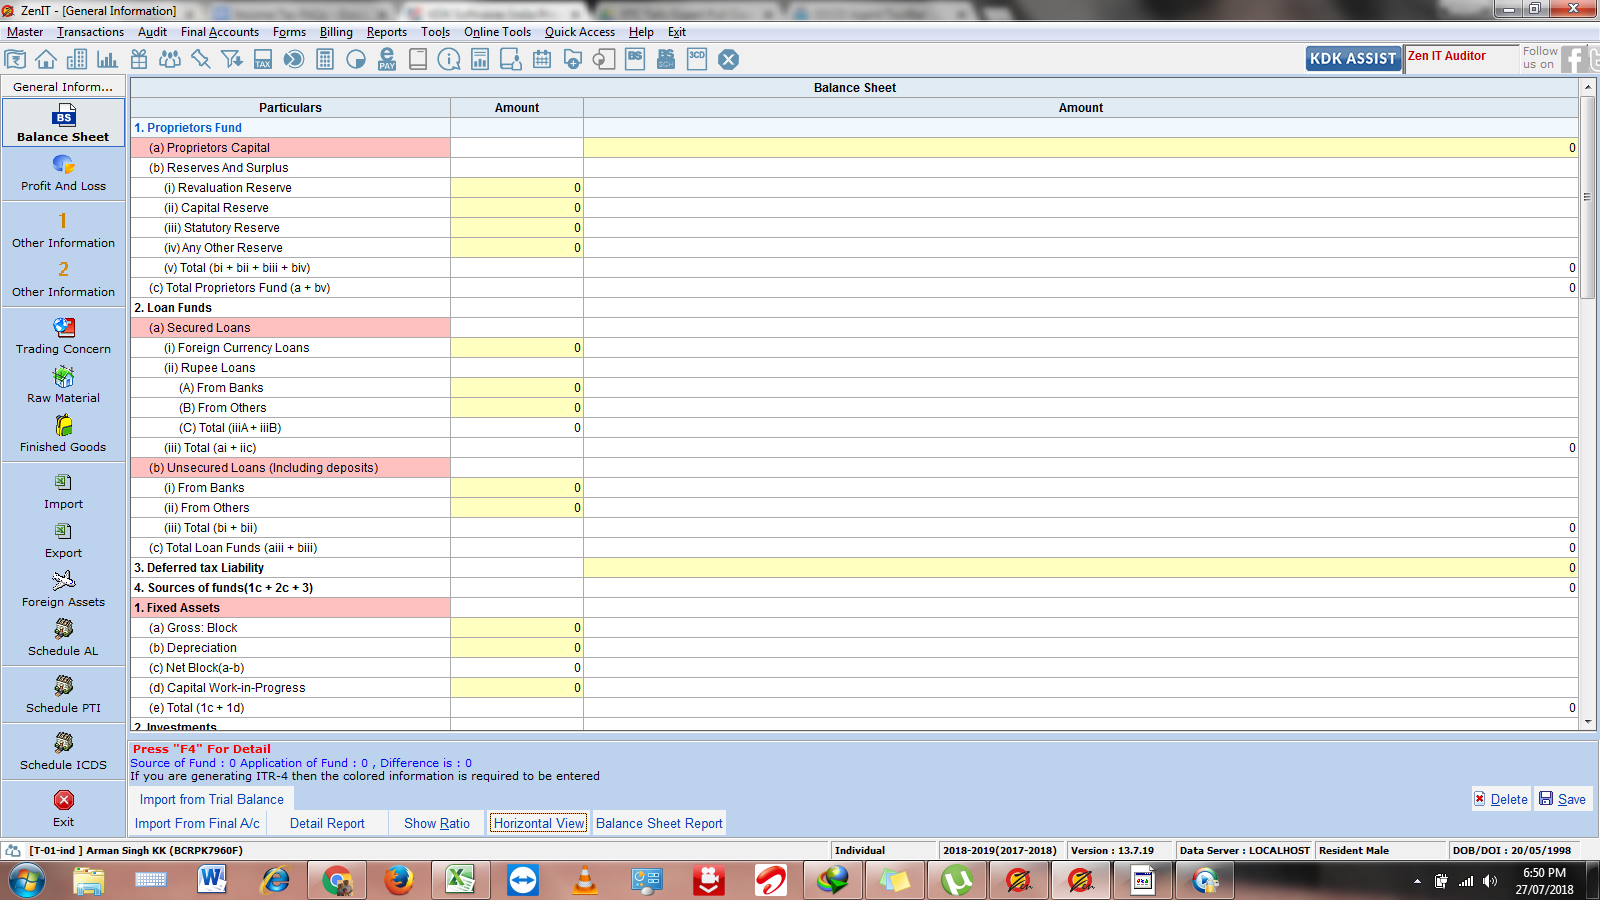This screenshot has height=900, width=1600.
Task: Select Balance Sheet in the sidebar
Action: click(63, 123)
